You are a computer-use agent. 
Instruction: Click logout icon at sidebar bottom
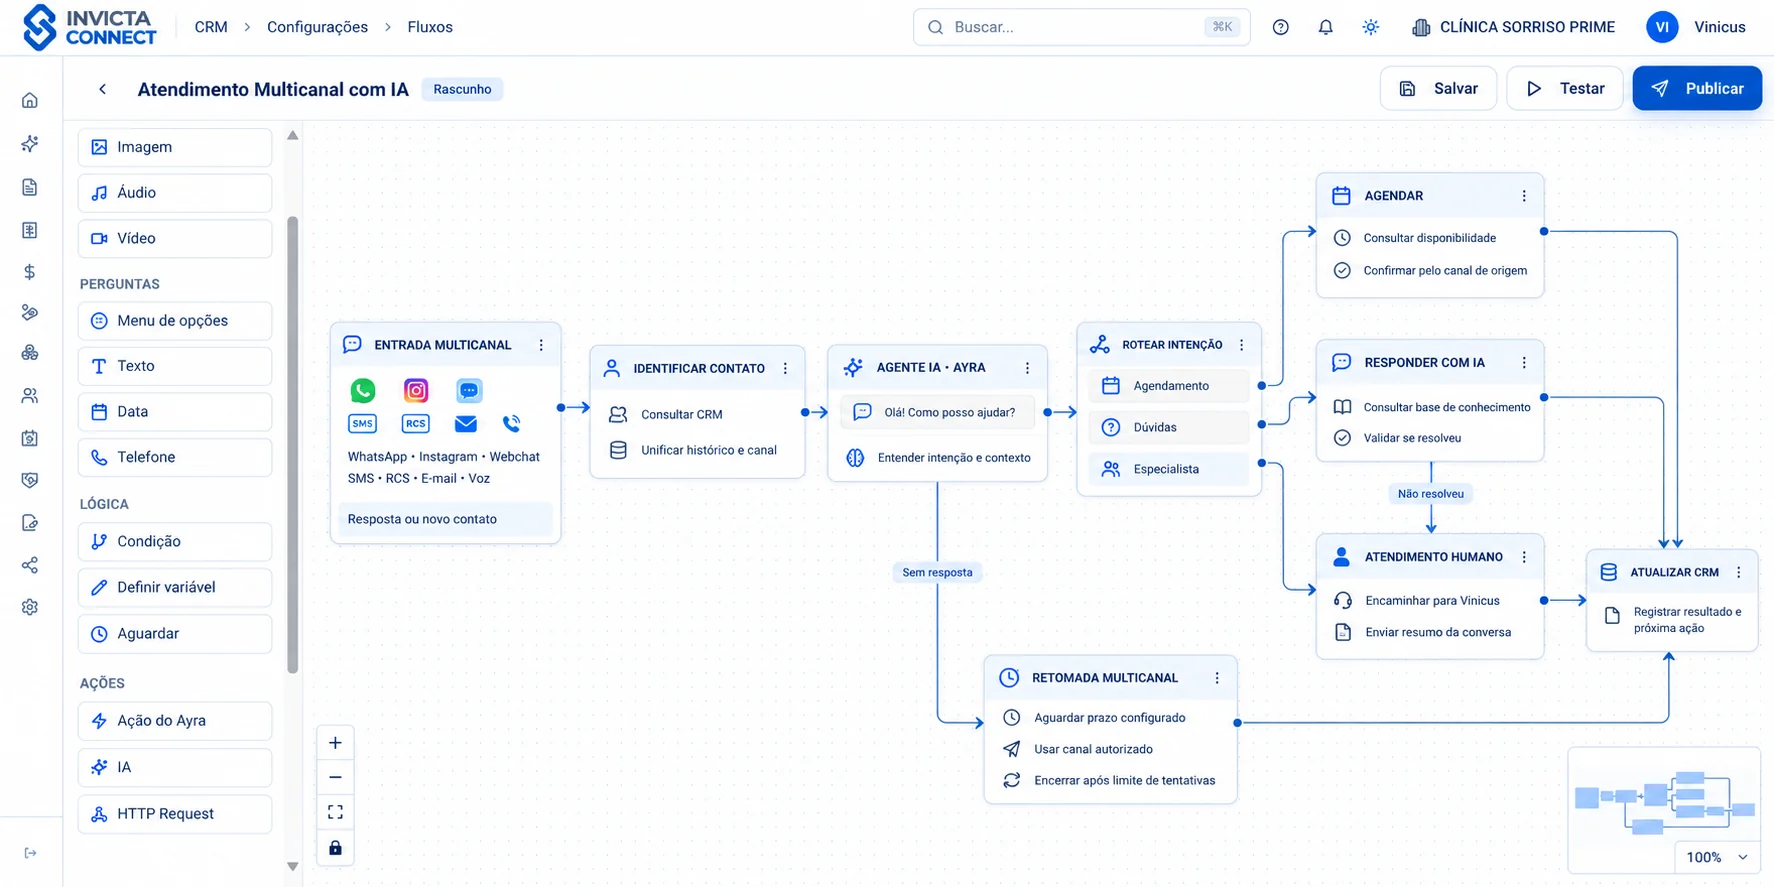30,853
